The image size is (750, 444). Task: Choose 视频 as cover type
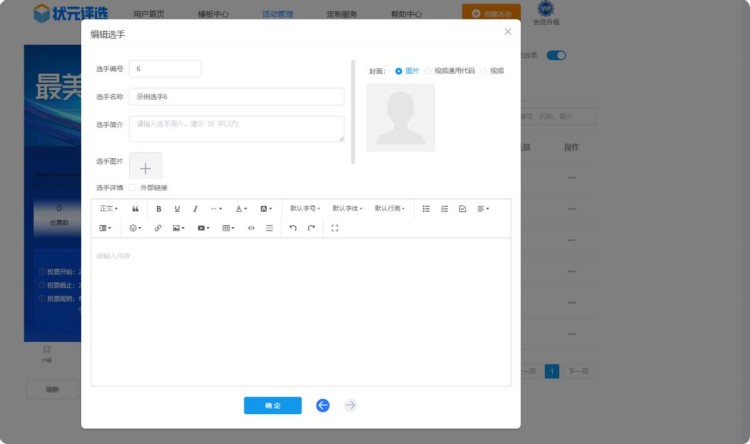(484, 71)
